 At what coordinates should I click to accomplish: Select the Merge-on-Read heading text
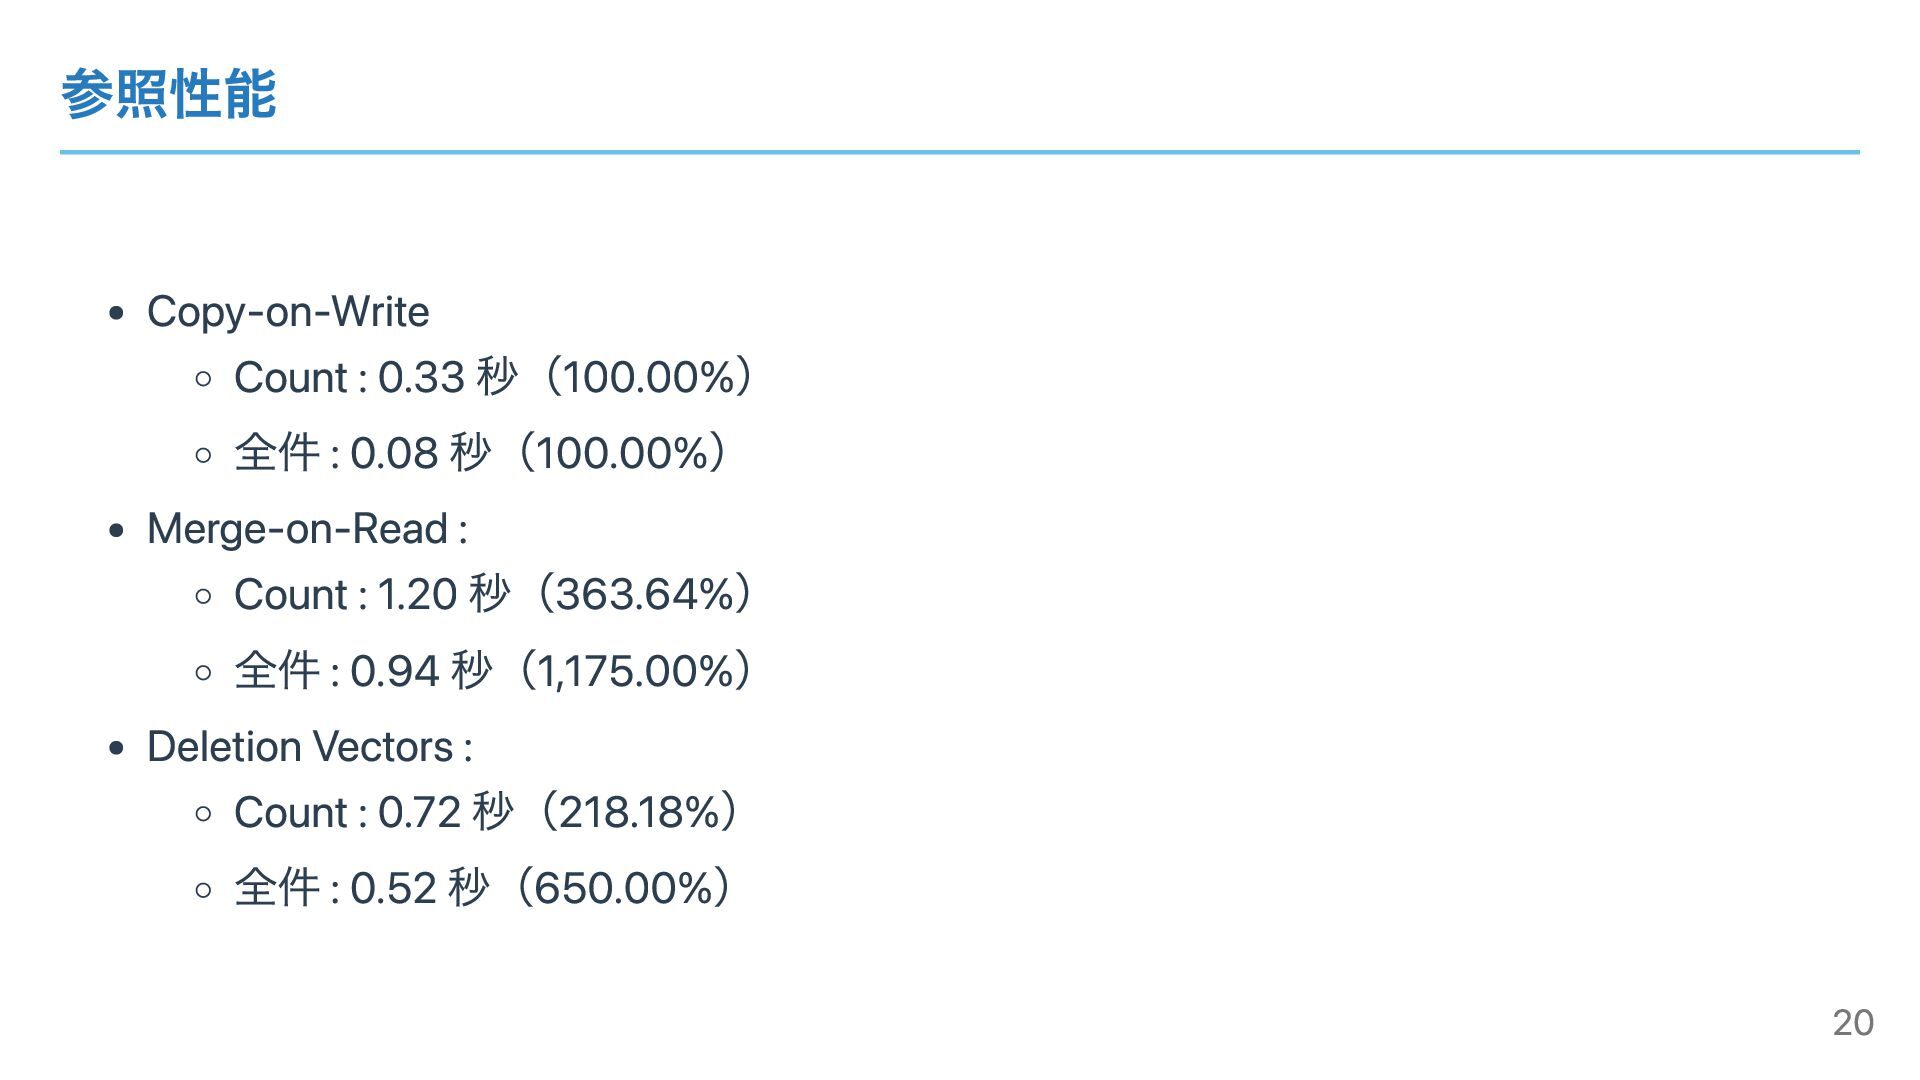pyautogui.click(x=297, y=529)
